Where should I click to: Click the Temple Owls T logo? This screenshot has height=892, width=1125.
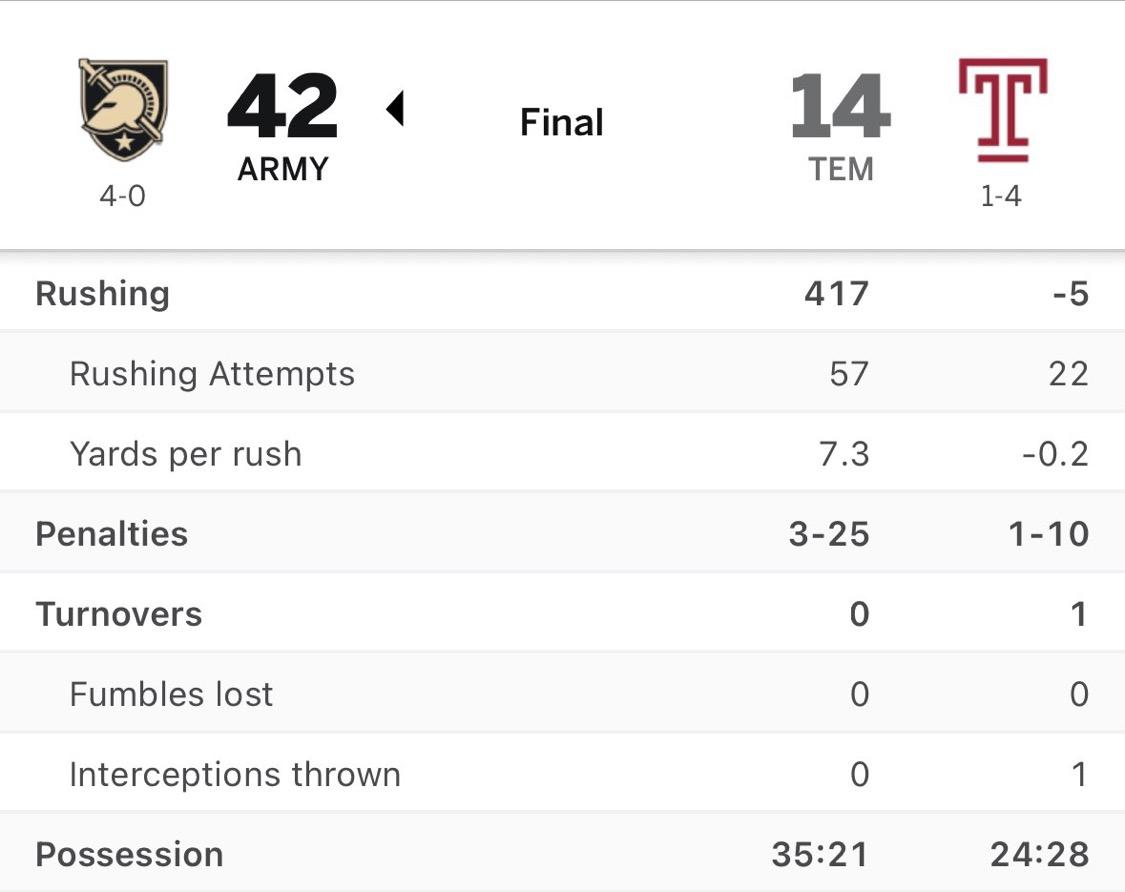tap(1002, 109)
